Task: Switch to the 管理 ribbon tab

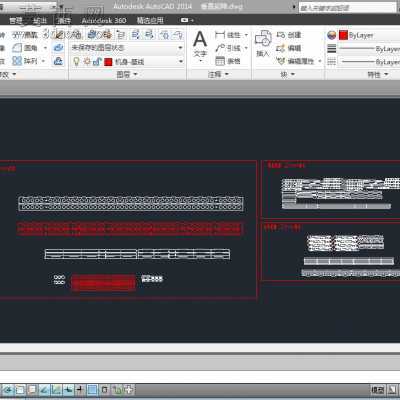Action: coord(16,21)
